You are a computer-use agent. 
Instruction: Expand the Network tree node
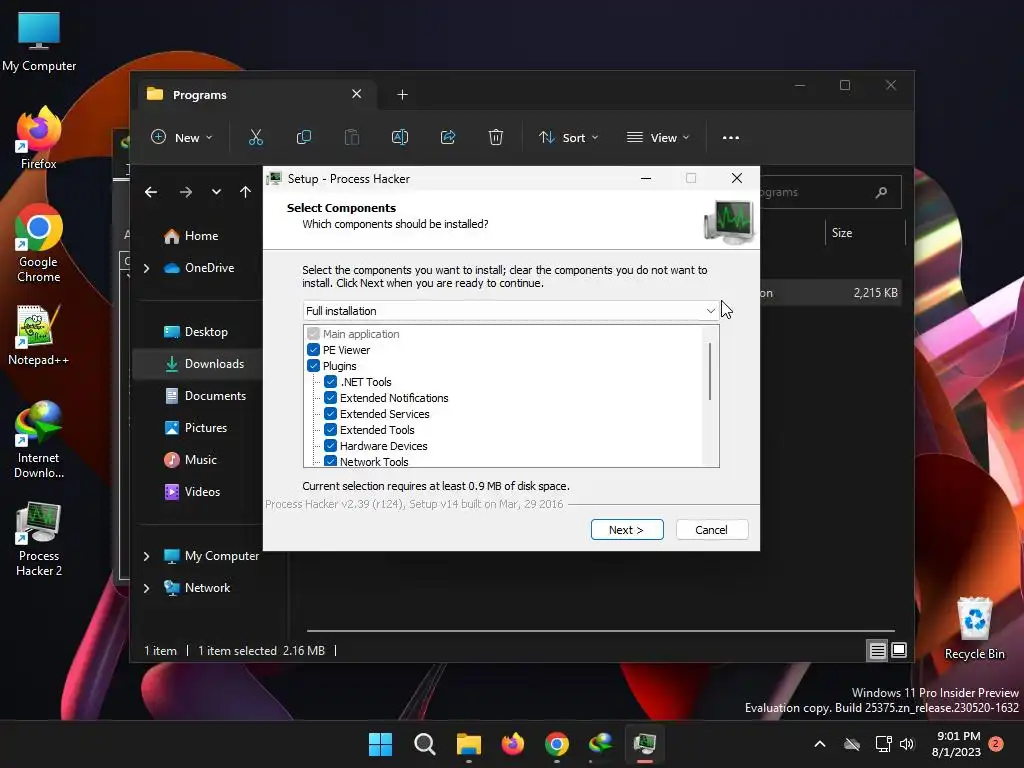[147, 588]
